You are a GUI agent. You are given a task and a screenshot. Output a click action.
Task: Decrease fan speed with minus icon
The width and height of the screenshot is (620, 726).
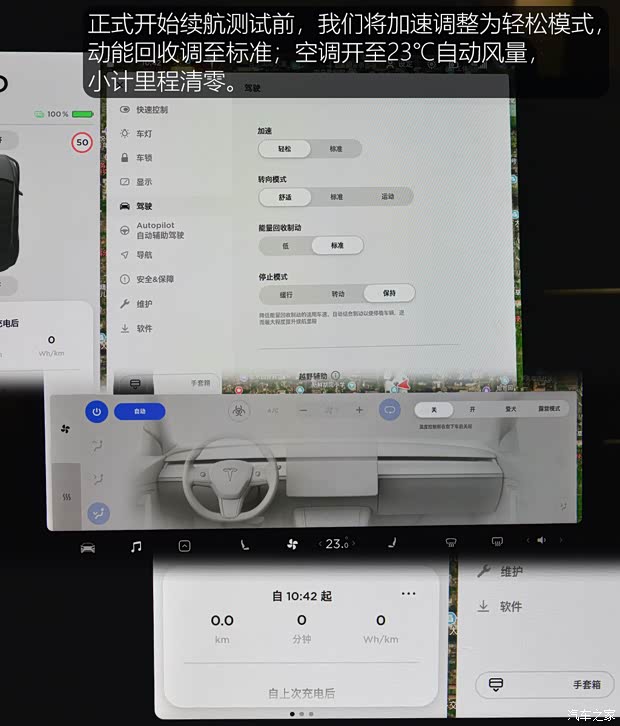click(303, 410)
